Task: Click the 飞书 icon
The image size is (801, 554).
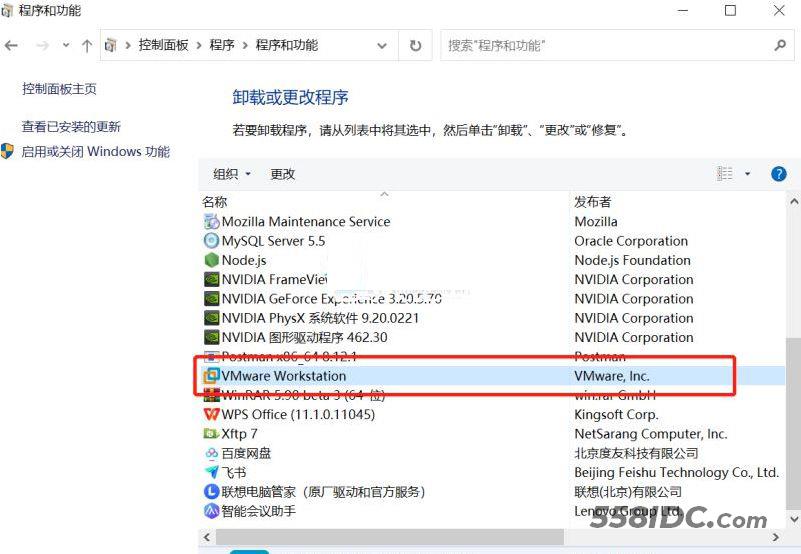Action: coord(211,472)
